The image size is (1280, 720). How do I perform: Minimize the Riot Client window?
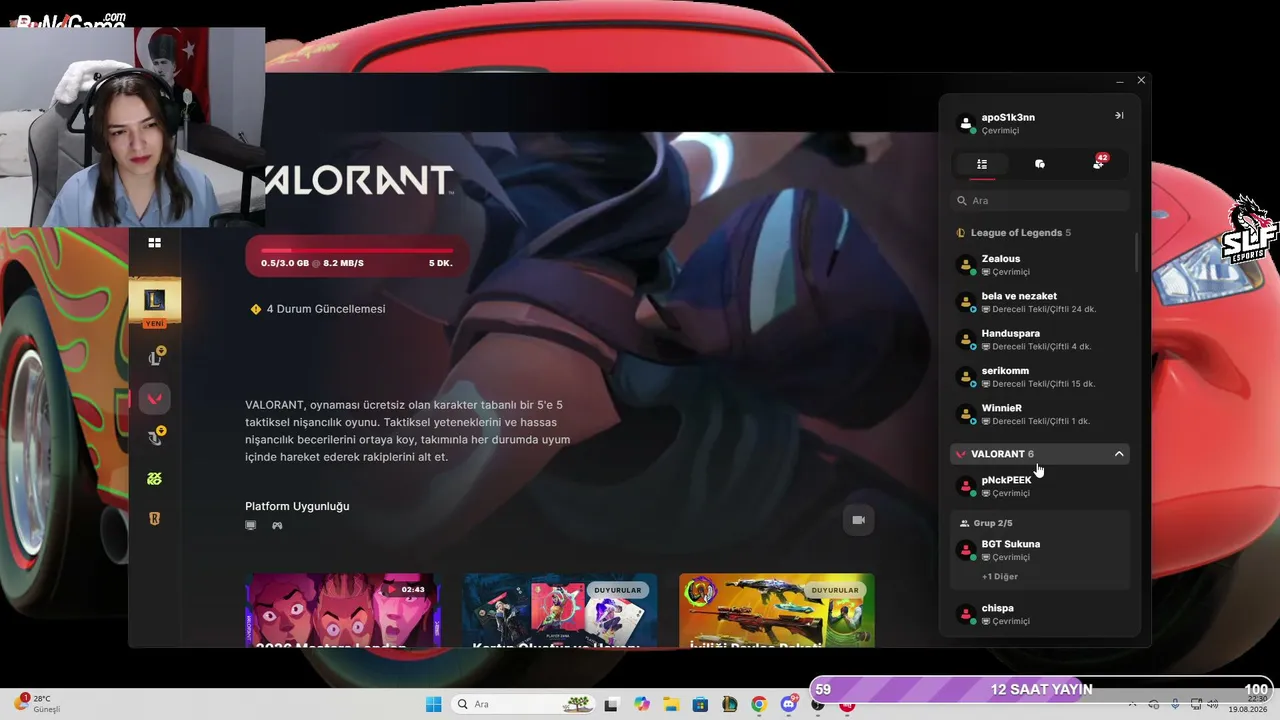click(x=1120, y=80)
